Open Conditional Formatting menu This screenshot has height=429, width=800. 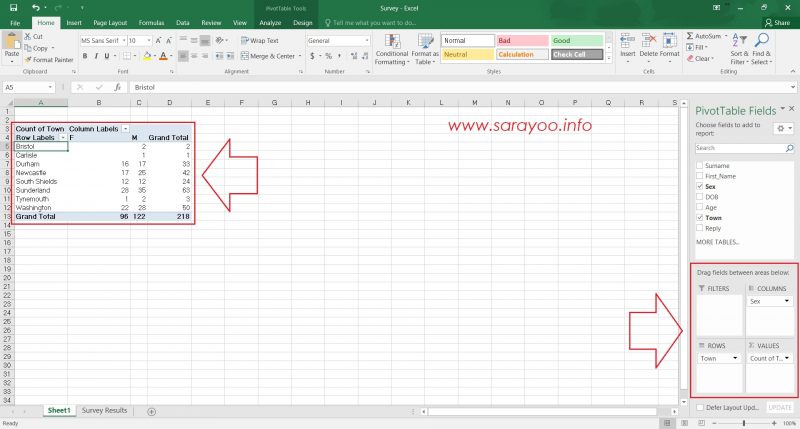[x=391, y=49]
